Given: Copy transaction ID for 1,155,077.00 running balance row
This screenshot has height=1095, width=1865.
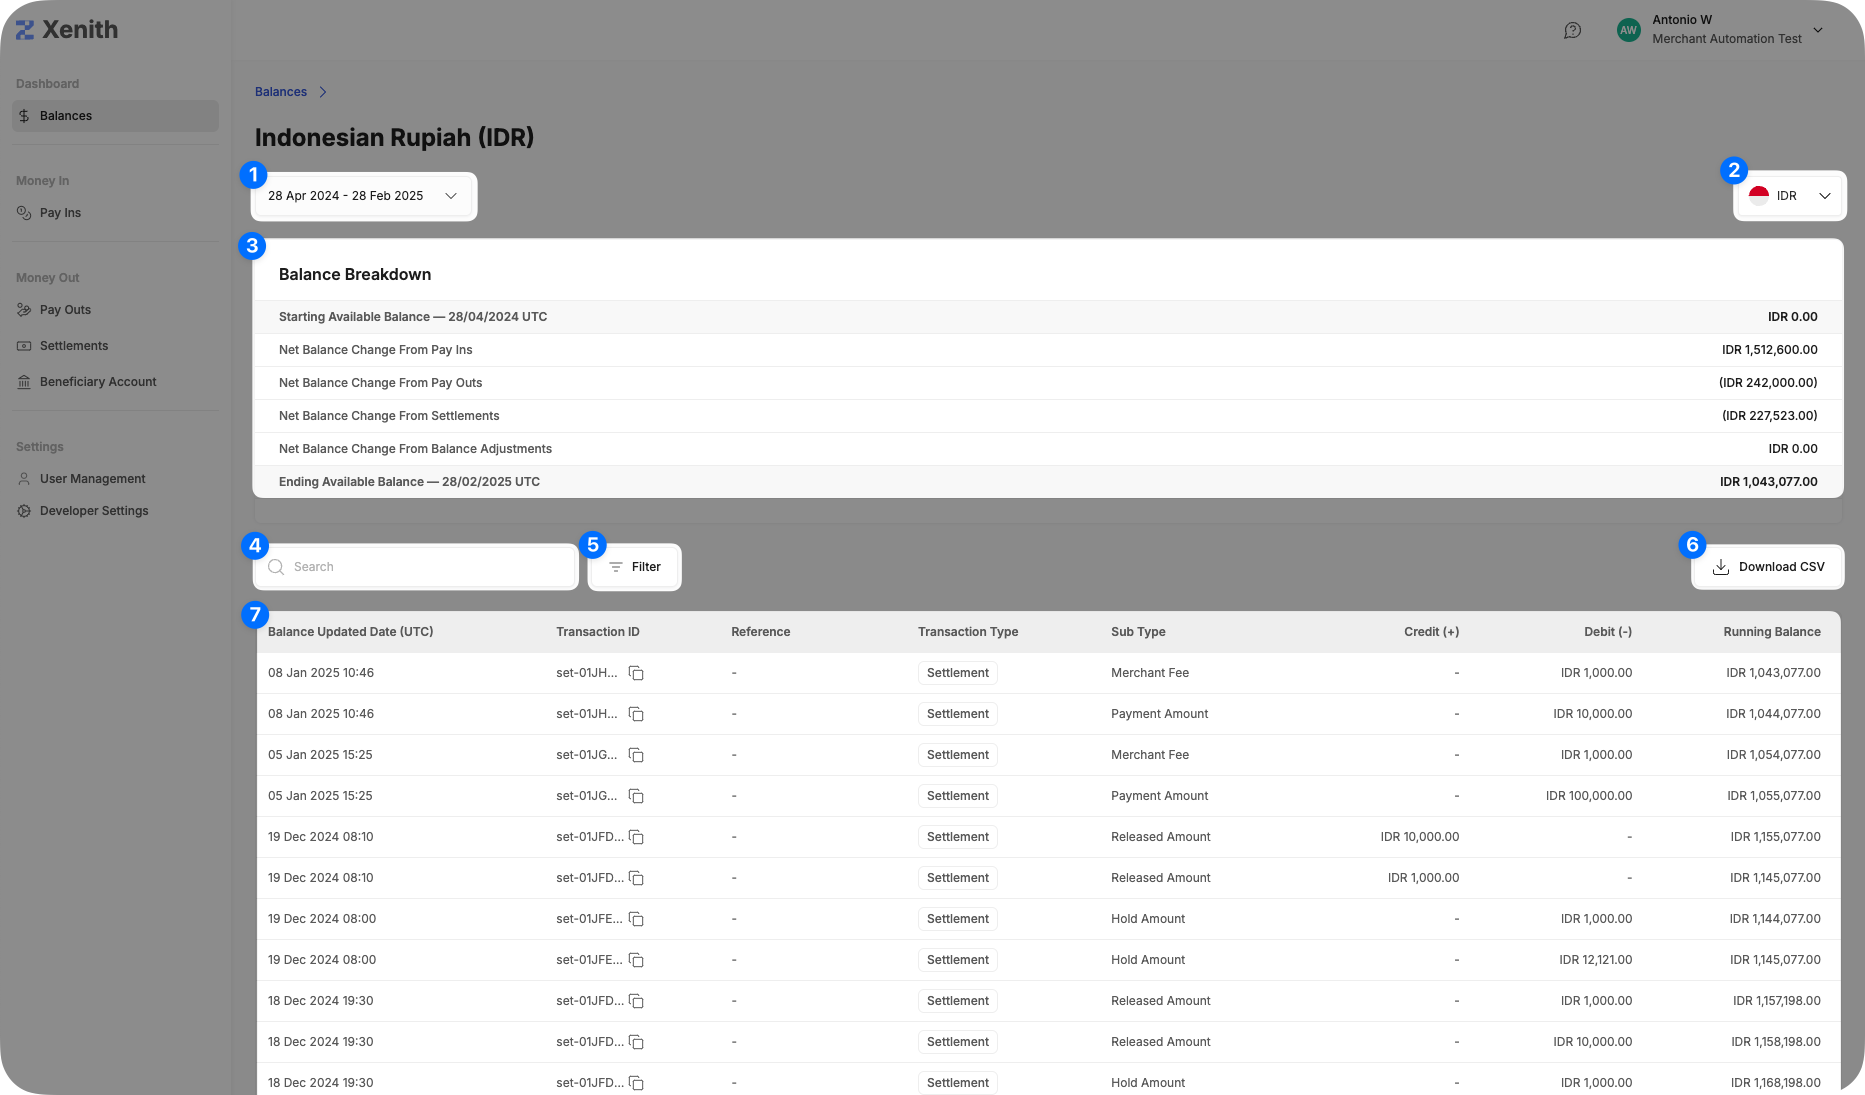Looking at the screenshot, I should 636,837.
